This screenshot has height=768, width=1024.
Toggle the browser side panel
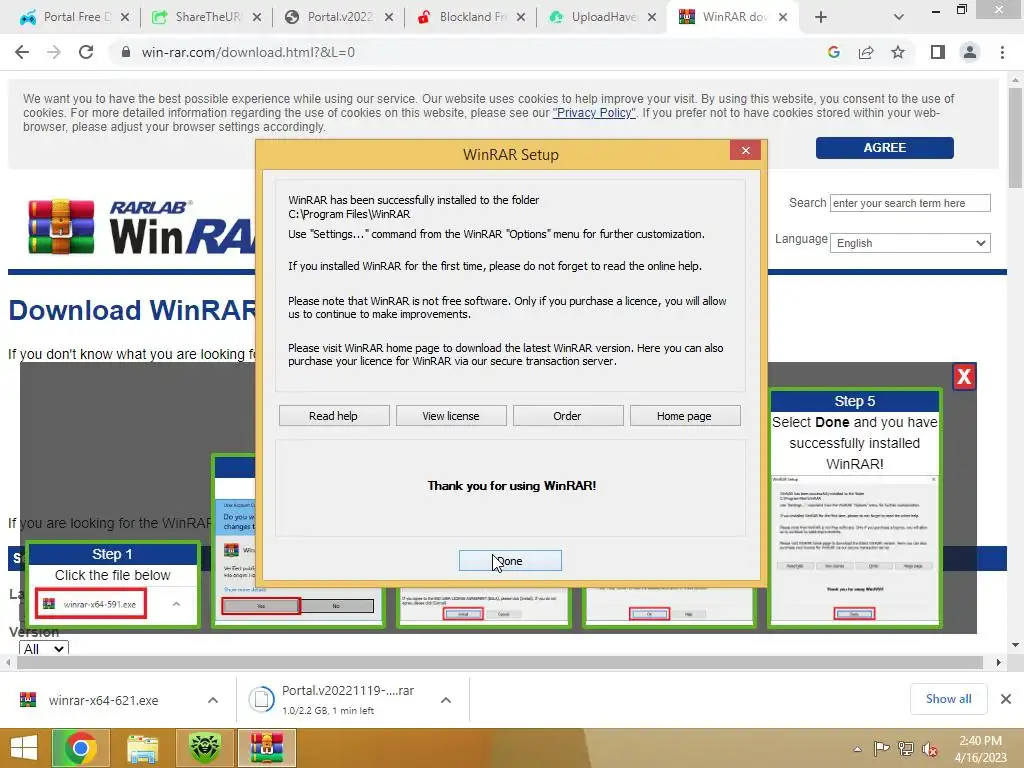[938, 52]
